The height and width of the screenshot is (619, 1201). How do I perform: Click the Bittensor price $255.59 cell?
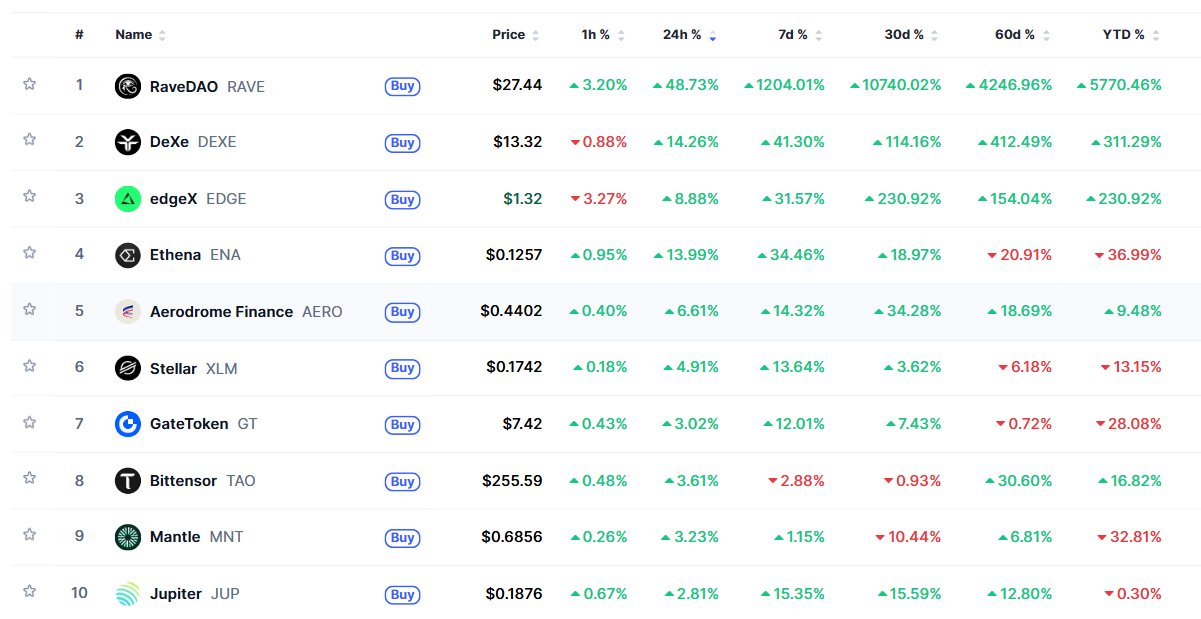click(x=512, y=481)
